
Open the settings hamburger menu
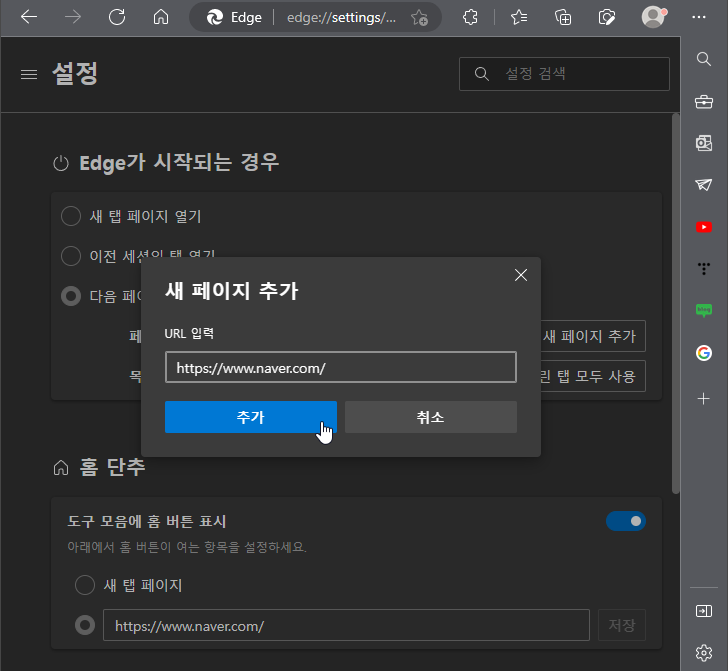29,74
